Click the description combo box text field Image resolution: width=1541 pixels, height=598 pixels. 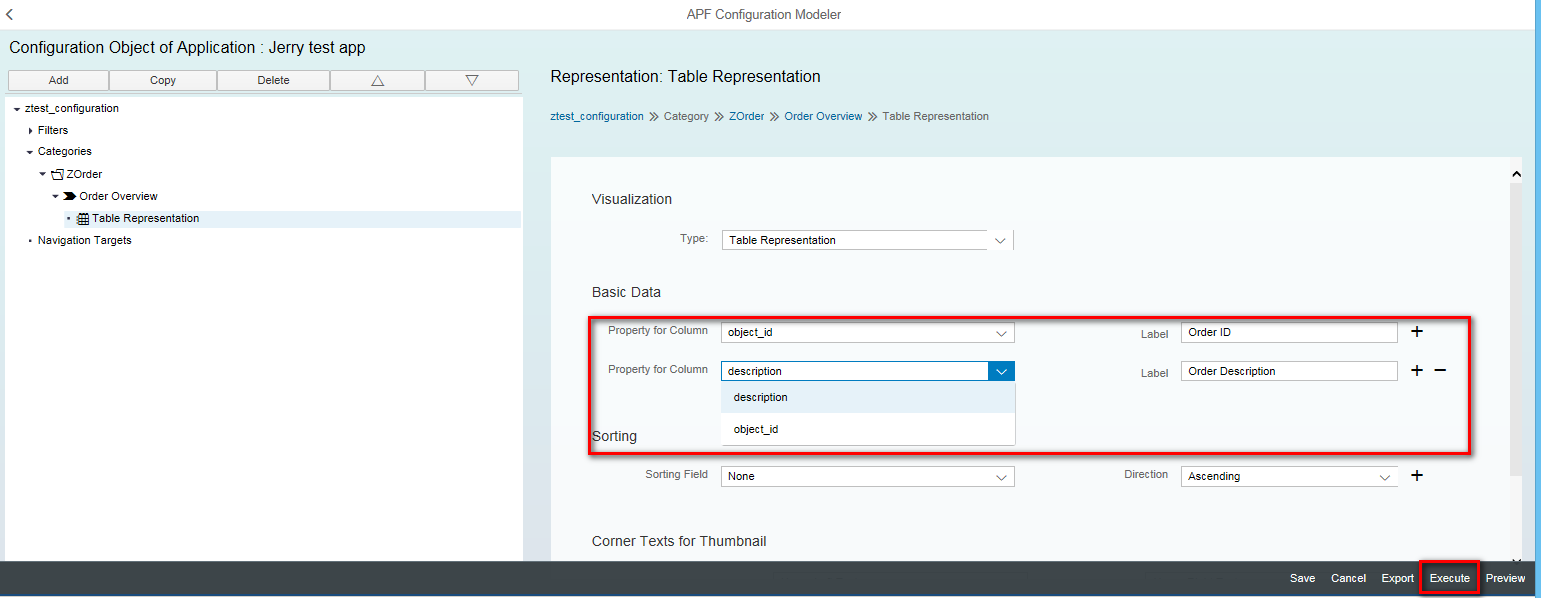coord(855,371)
